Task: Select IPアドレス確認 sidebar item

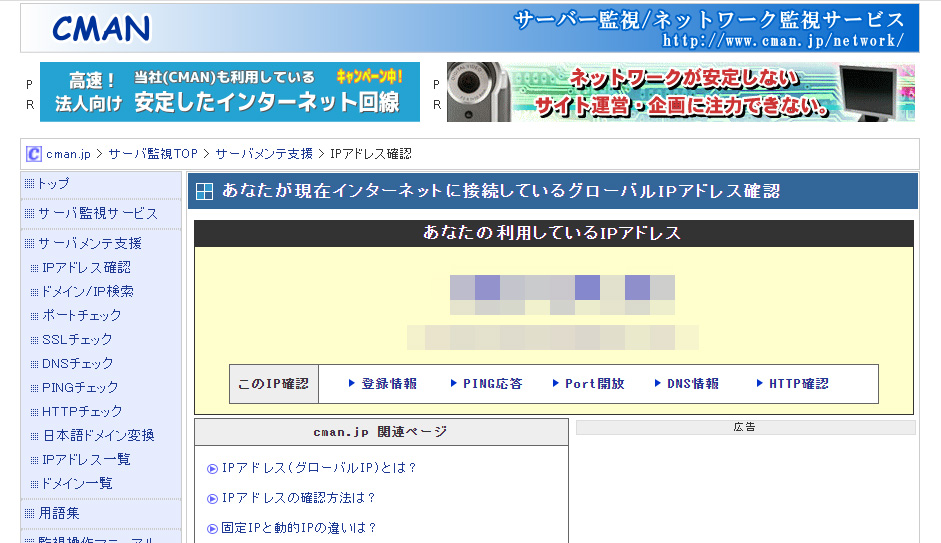Action: (86, 268)
